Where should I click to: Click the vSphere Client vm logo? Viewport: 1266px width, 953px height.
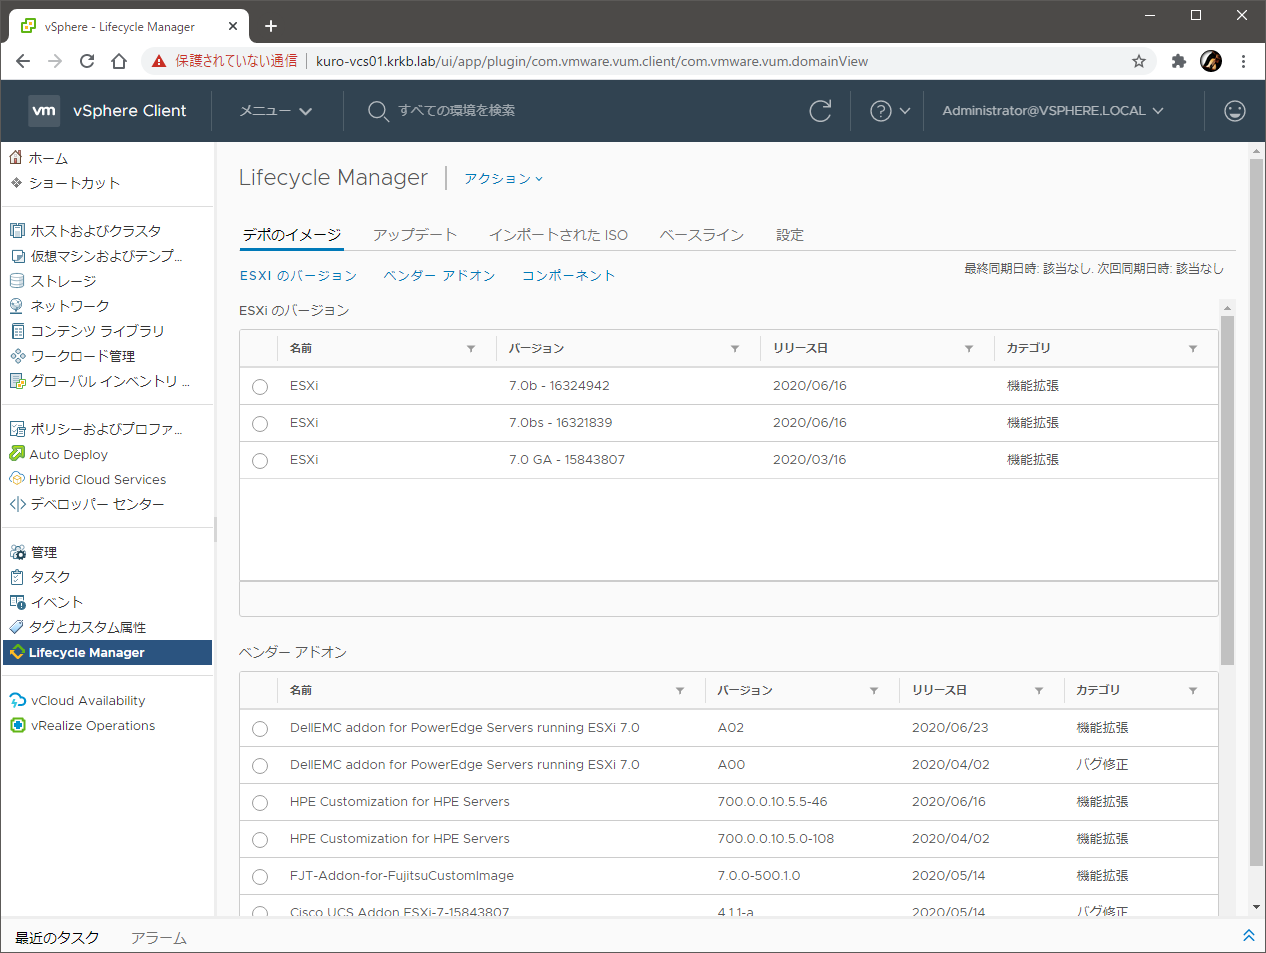point(44,111)
